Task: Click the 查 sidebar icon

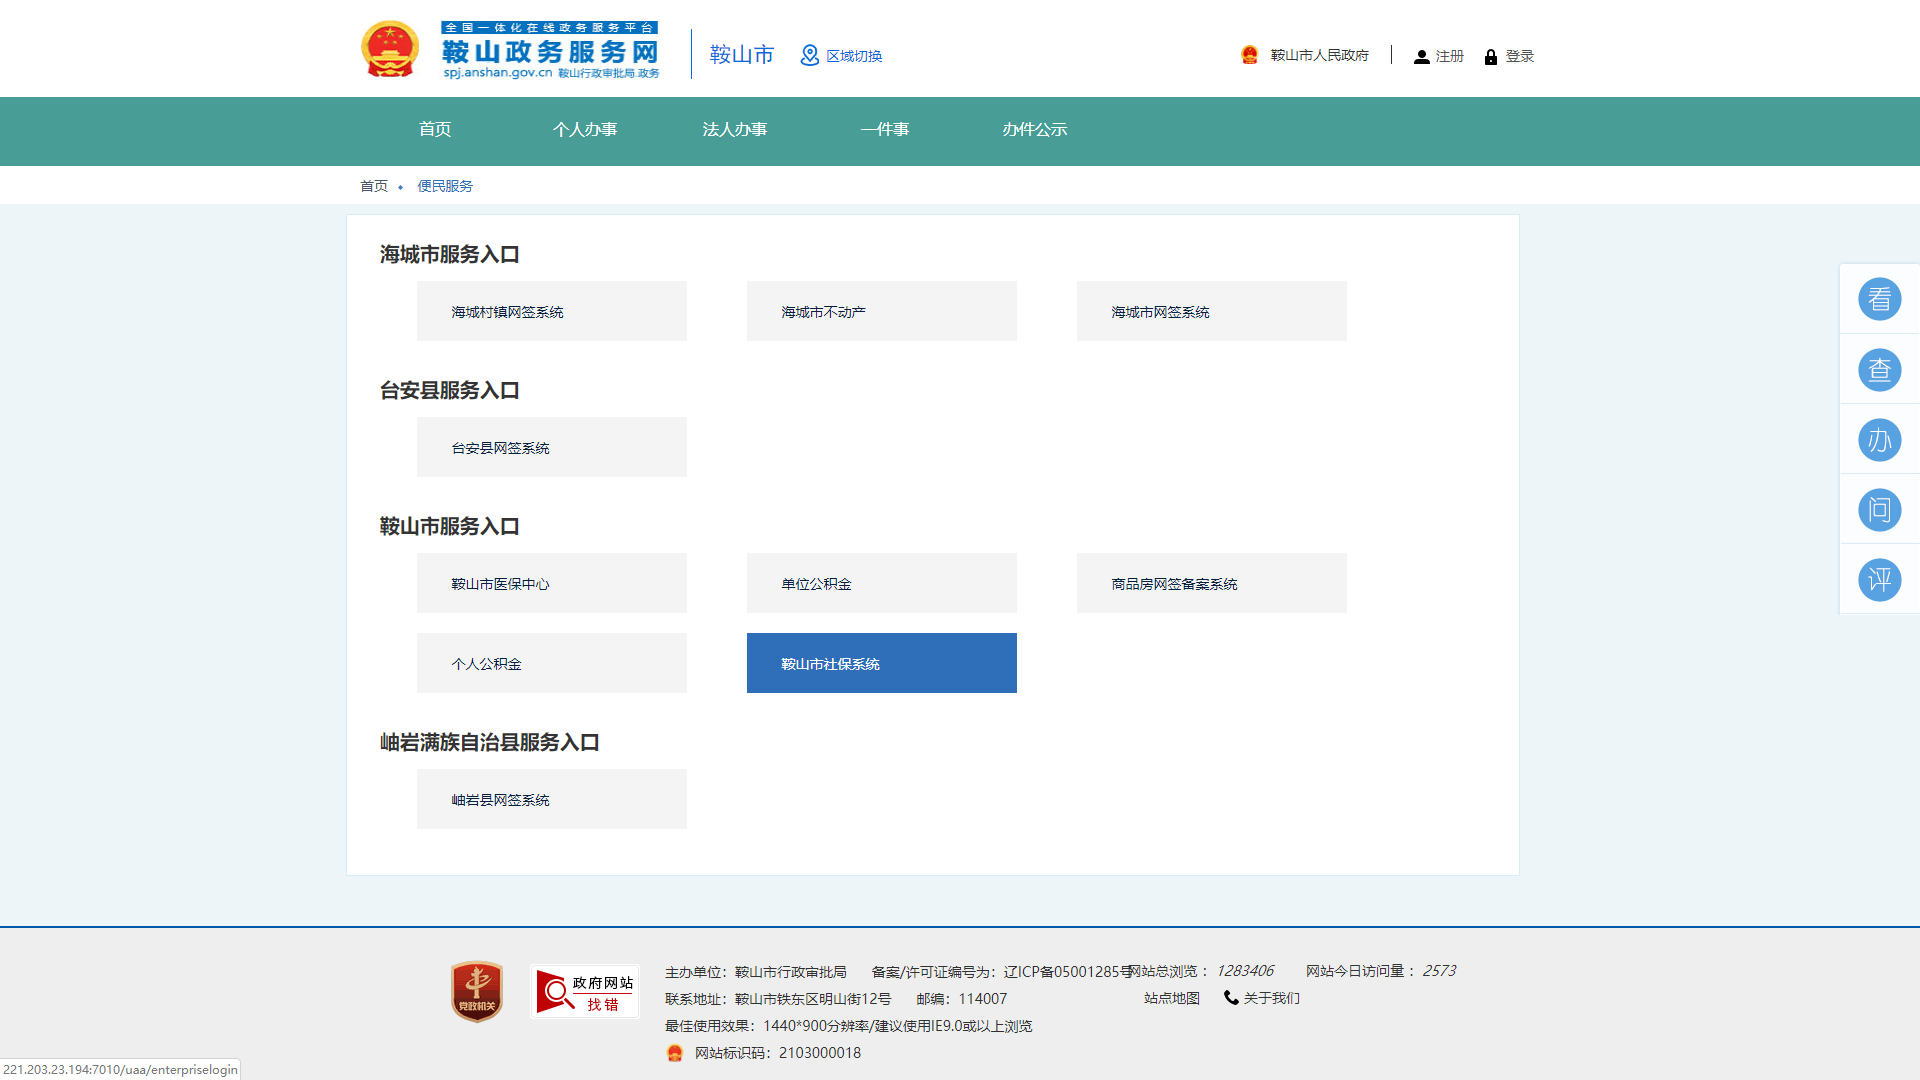Action: click(x=1880, y=369)
